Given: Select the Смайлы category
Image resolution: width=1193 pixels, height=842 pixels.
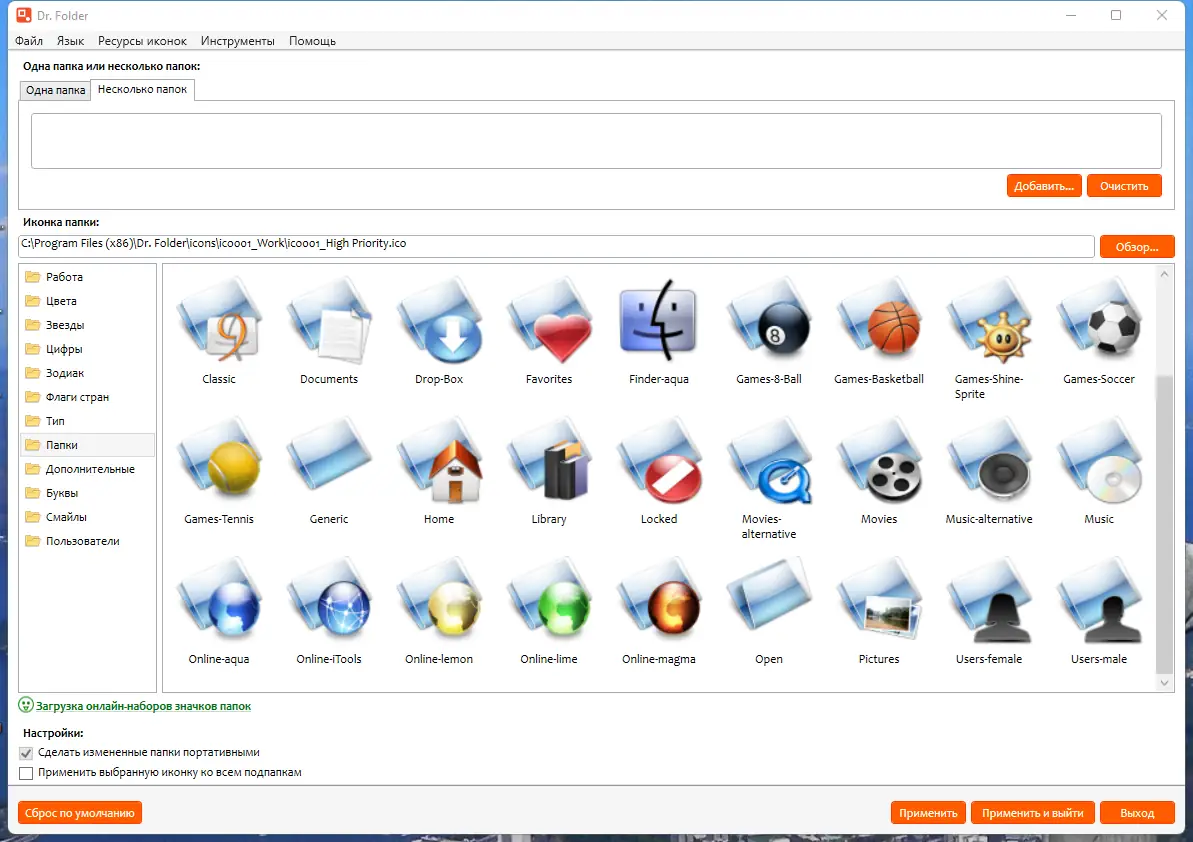Looking at the screenshot, I should click(87, 517).
